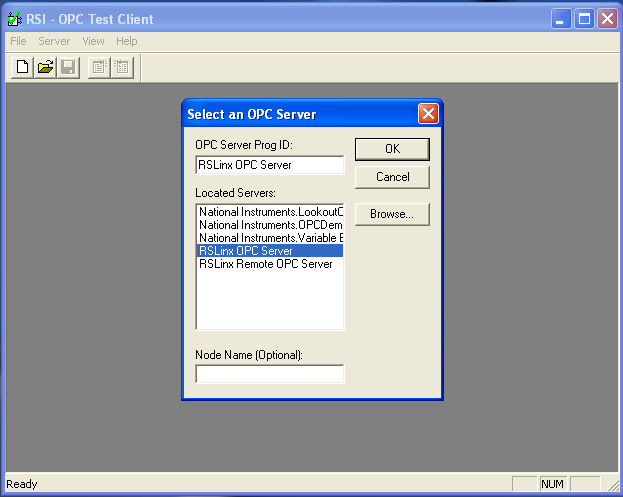623x497 pixels.
Task: Select National Instruments.OPCDem server entry
Action: point(271,225)
